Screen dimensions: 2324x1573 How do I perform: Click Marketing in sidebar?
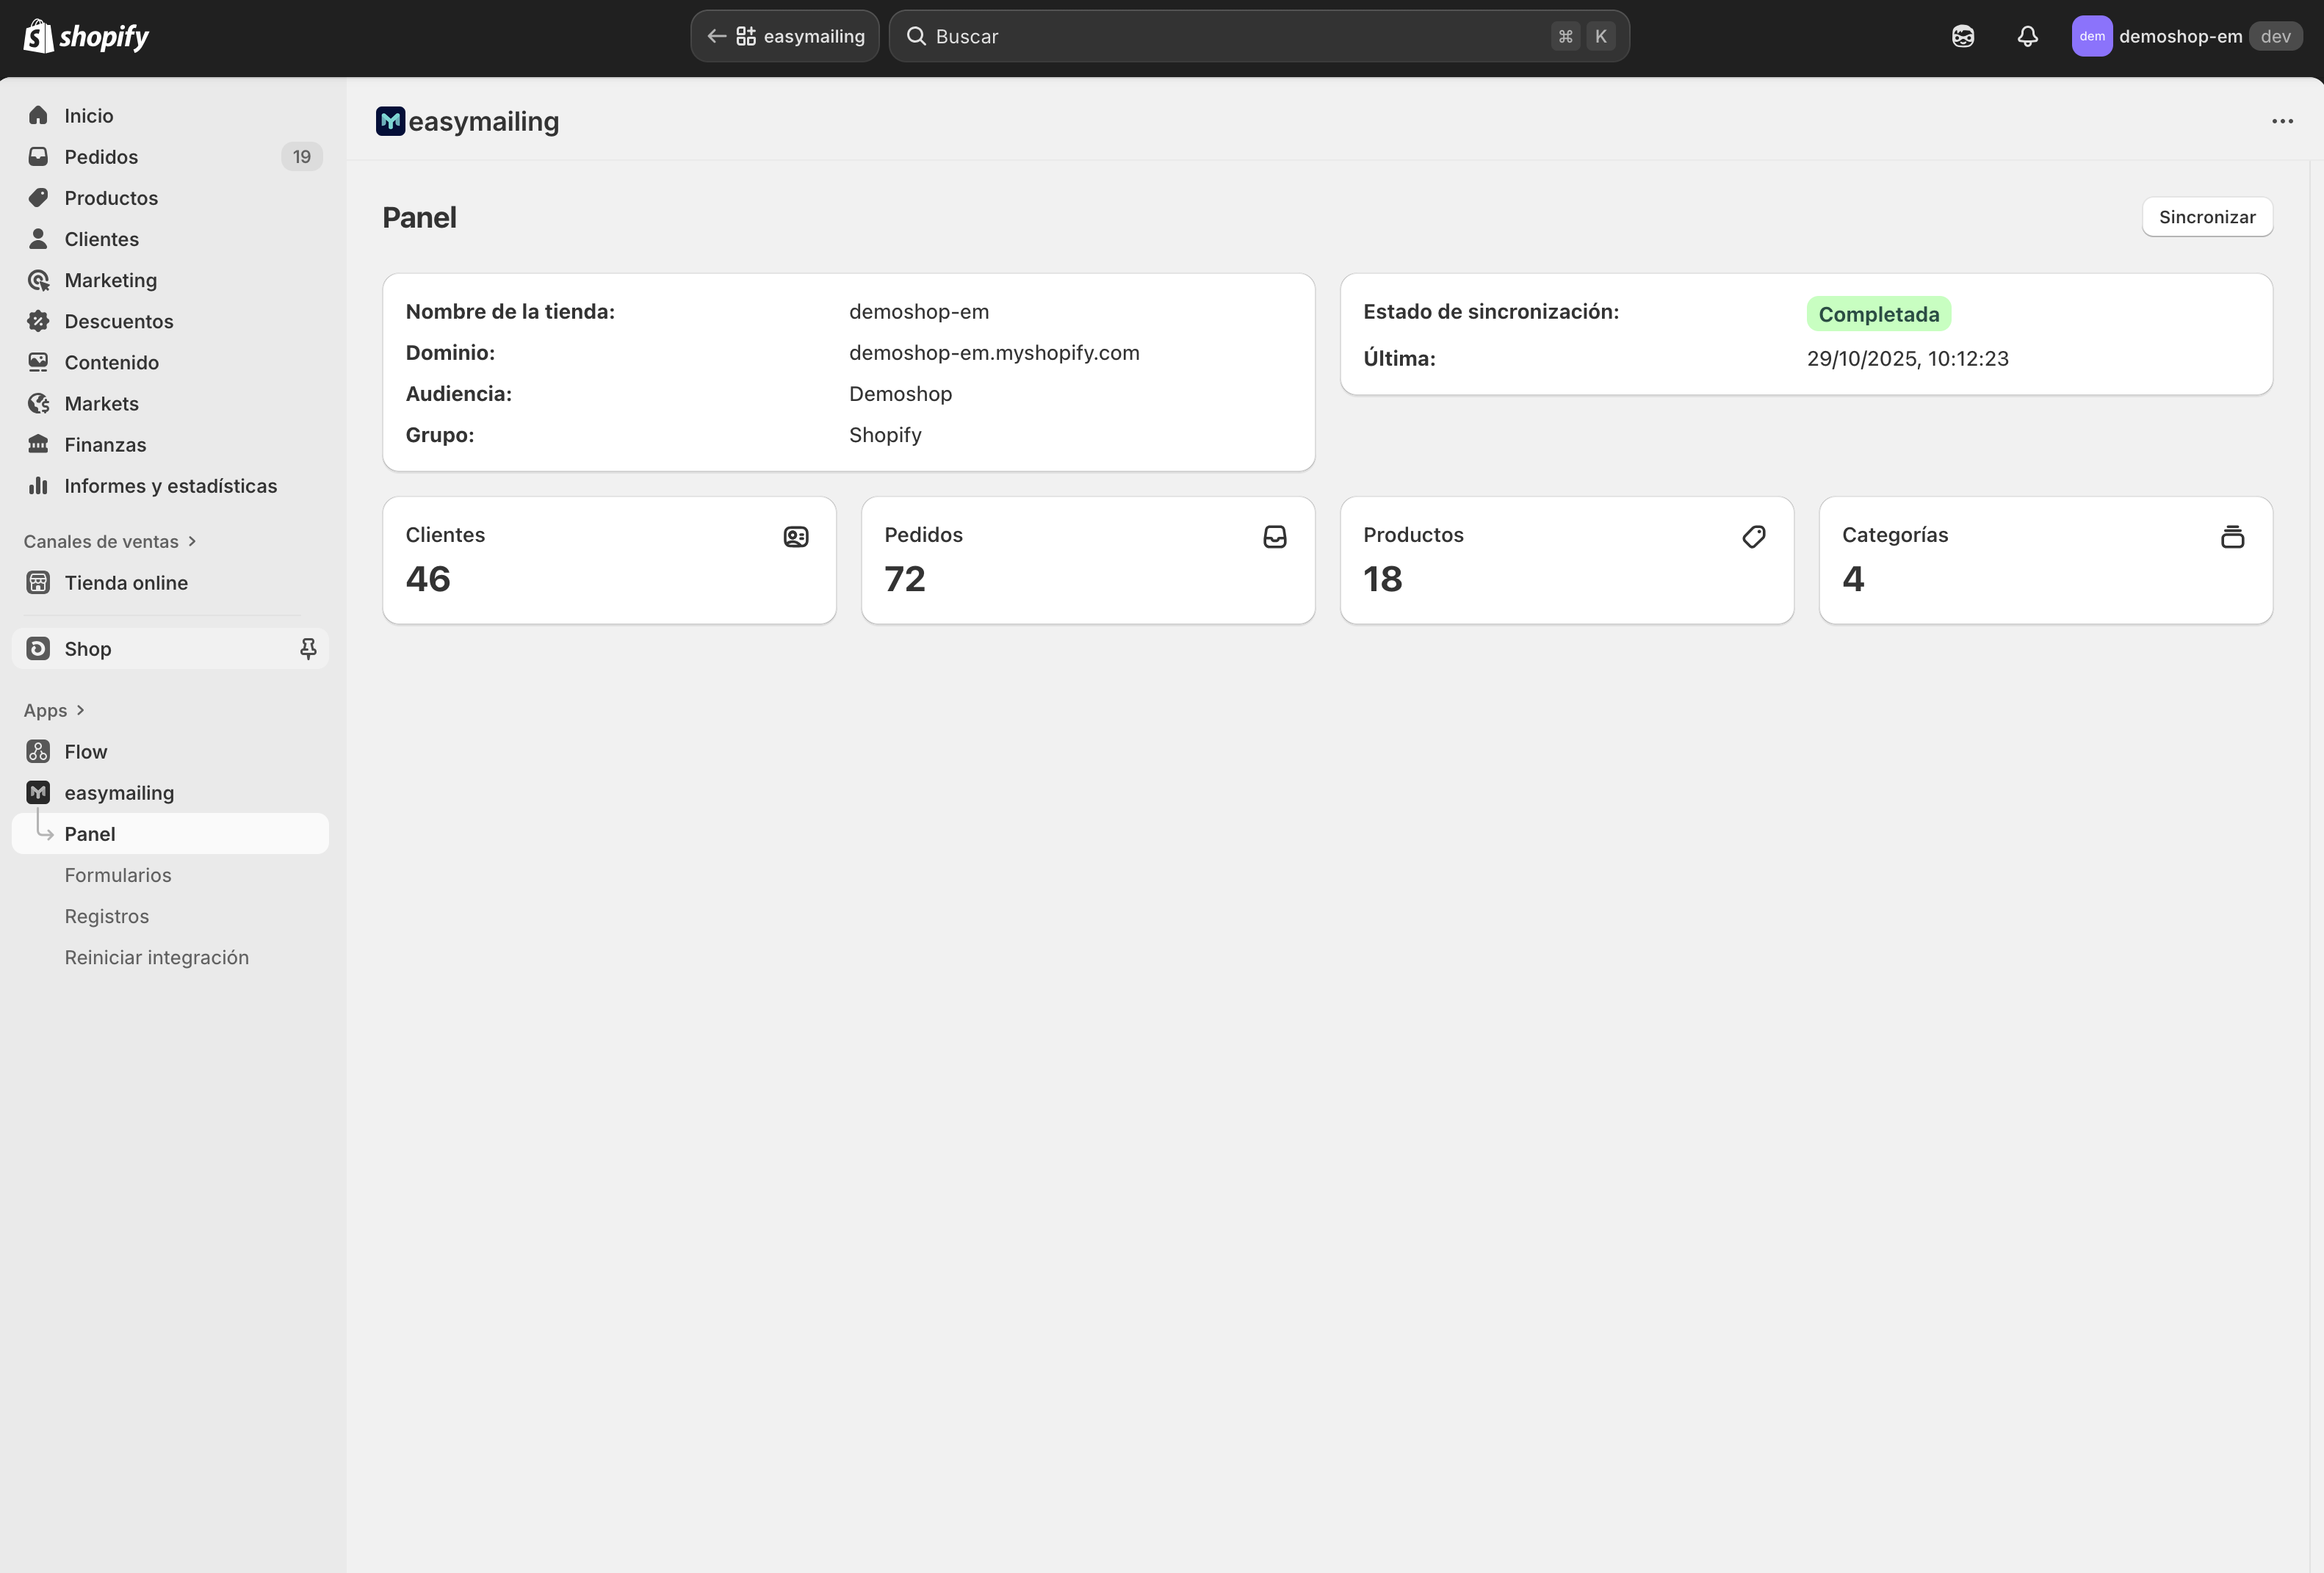tap(170, 280)
